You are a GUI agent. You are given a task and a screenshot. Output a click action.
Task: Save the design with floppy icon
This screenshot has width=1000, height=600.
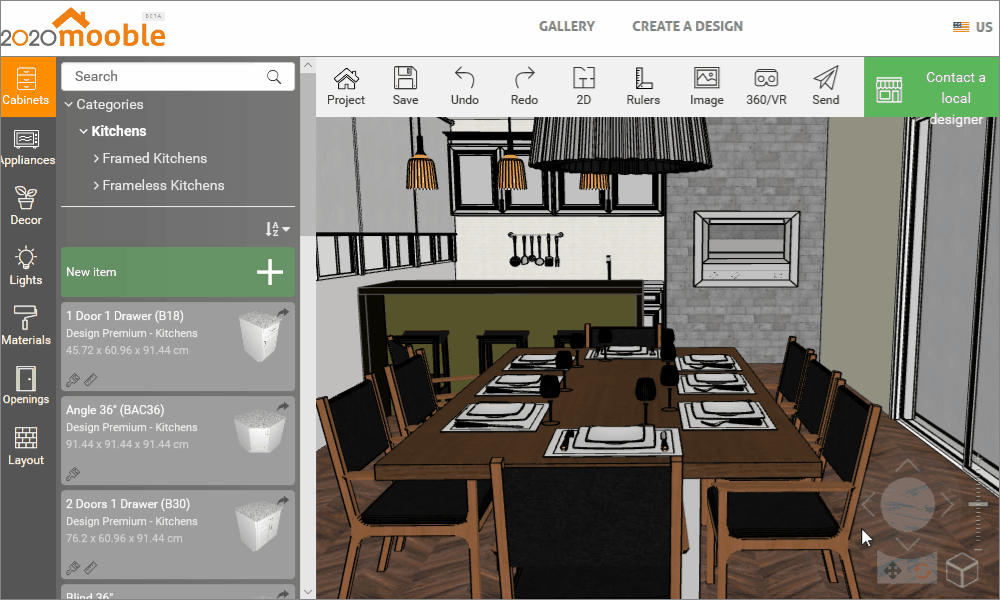[x=406, y=87]
